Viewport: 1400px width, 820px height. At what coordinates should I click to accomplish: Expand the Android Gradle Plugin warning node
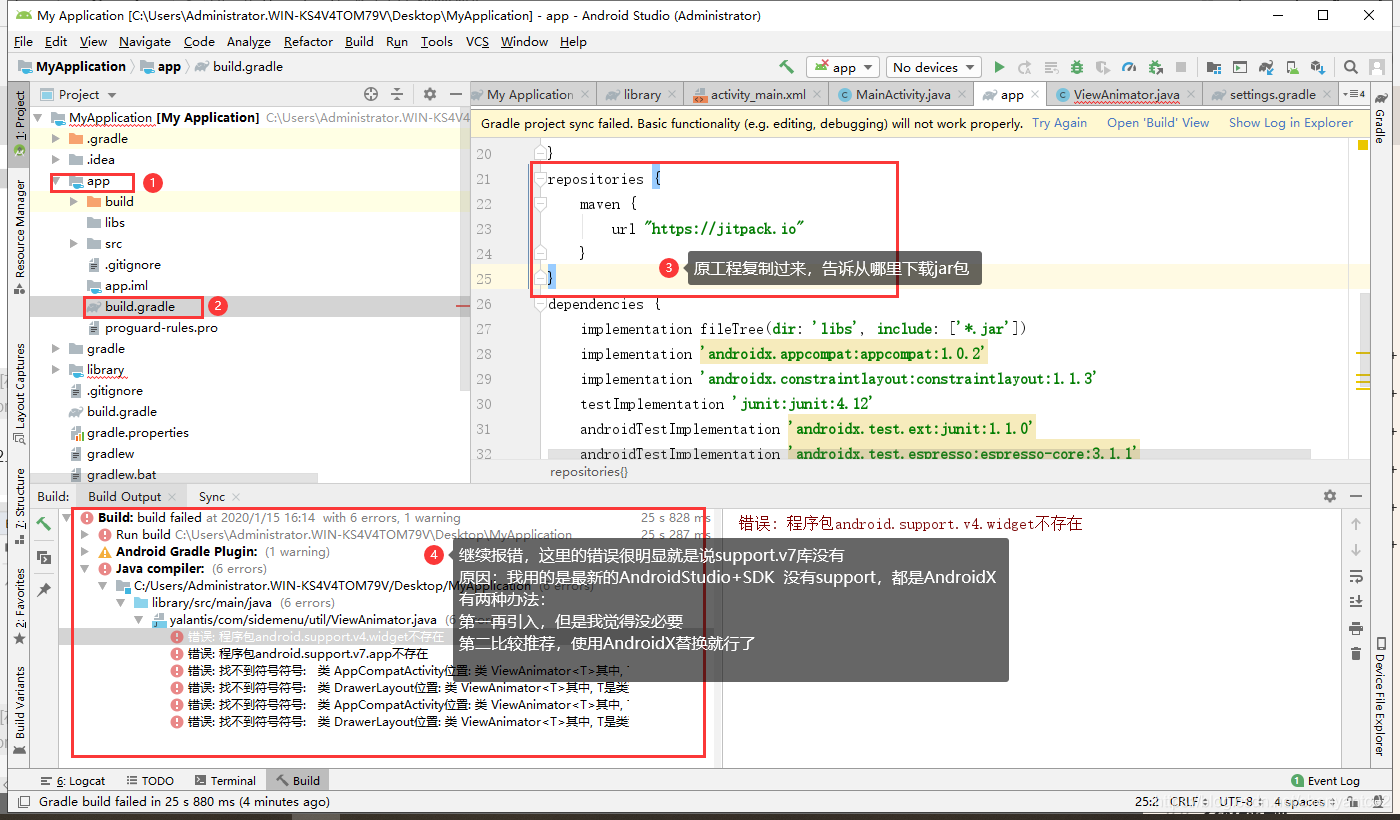click(87, 552)
